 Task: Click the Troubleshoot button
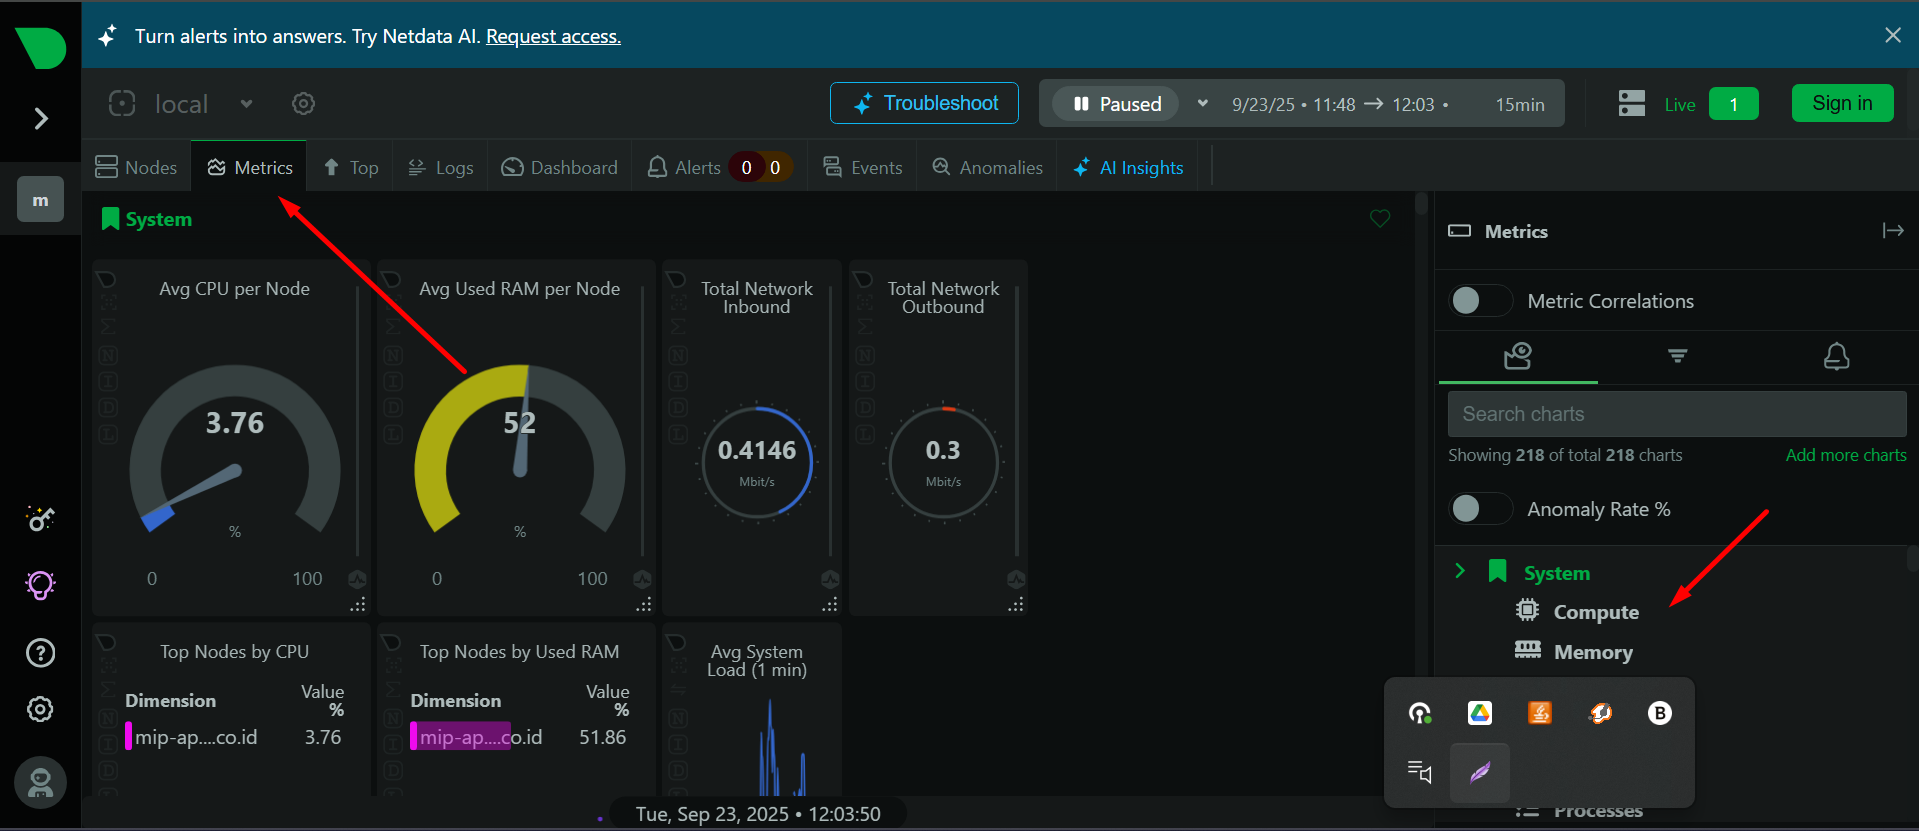tap(924, 103)
